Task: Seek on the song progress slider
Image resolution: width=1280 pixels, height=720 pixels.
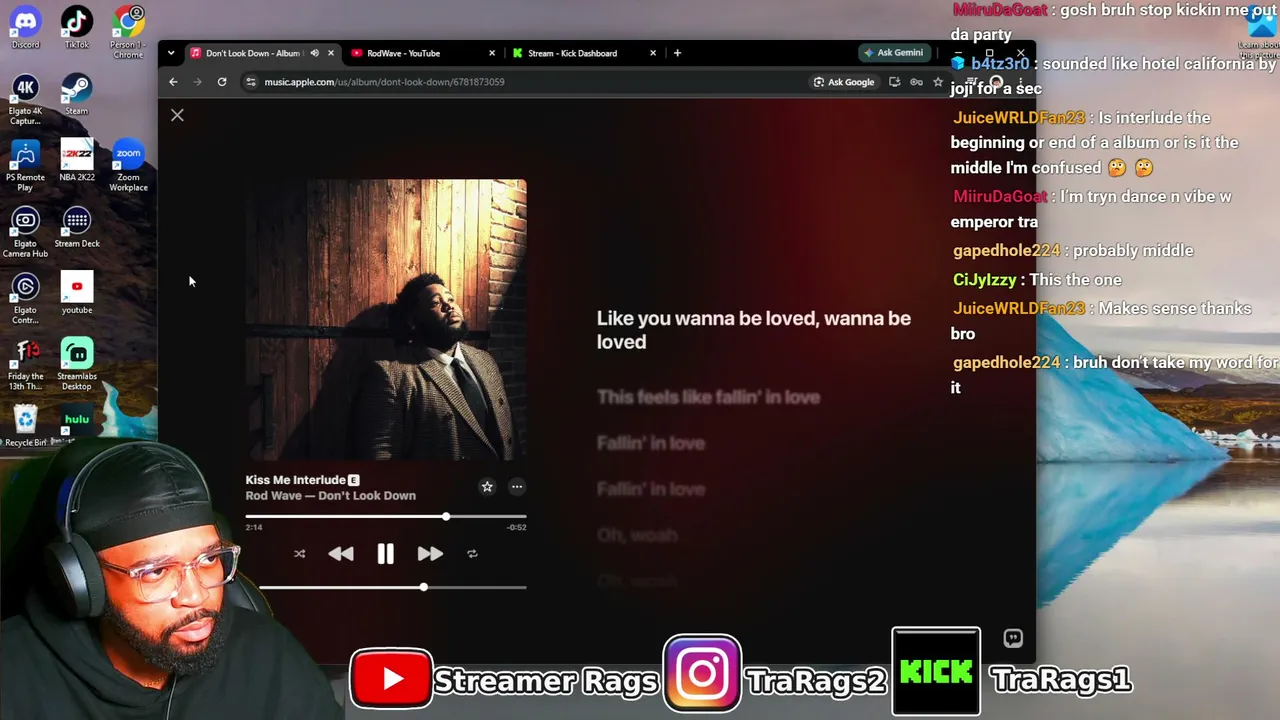Action: (x=386, y=517)
